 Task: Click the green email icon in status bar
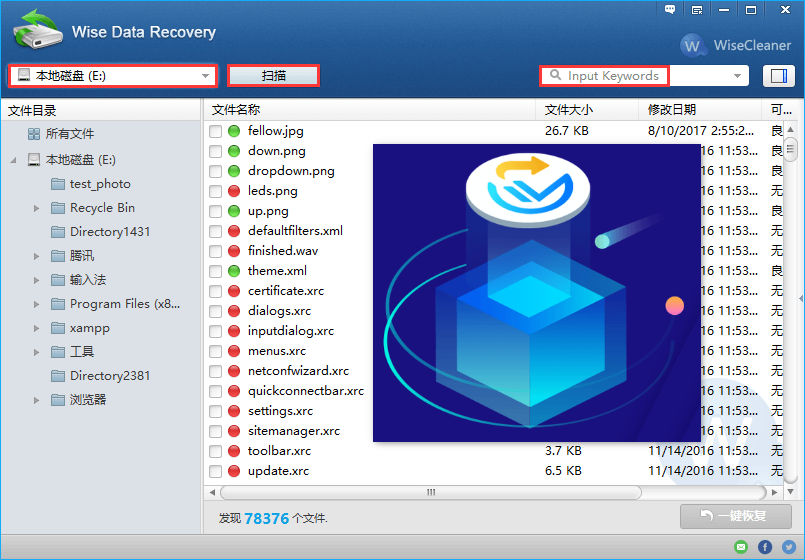coord(741,547)
